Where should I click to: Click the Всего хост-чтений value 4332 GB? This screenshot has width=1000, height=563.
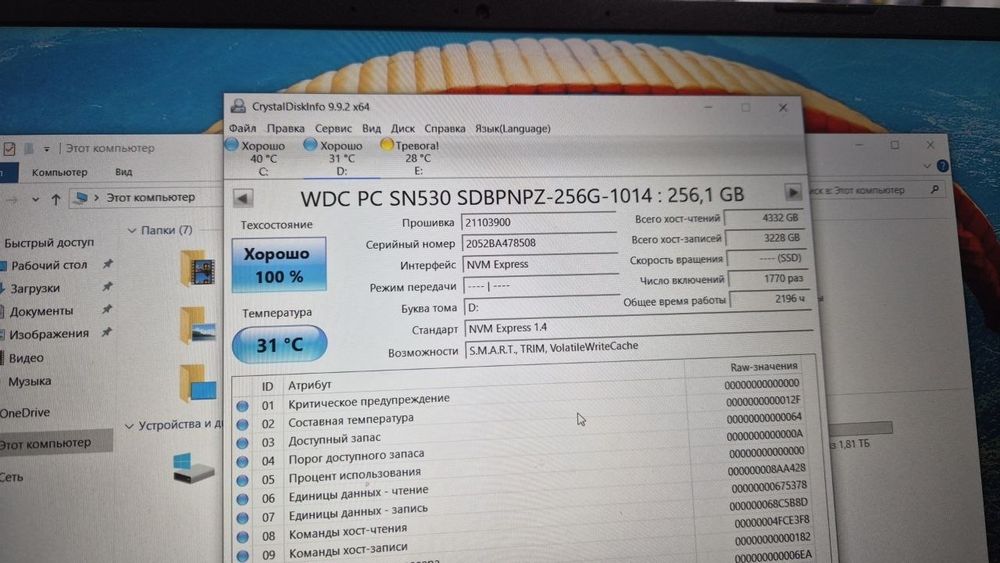point(763,217)
